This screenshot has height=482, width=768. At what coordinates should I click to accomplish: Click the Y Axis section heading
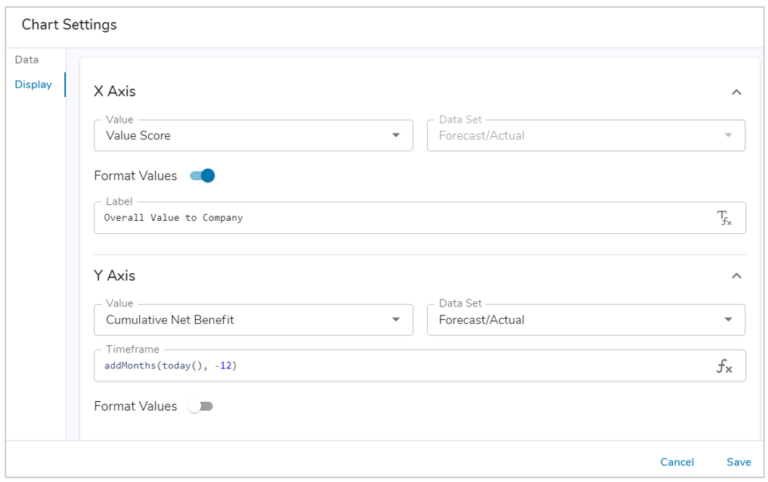point(115,275)
